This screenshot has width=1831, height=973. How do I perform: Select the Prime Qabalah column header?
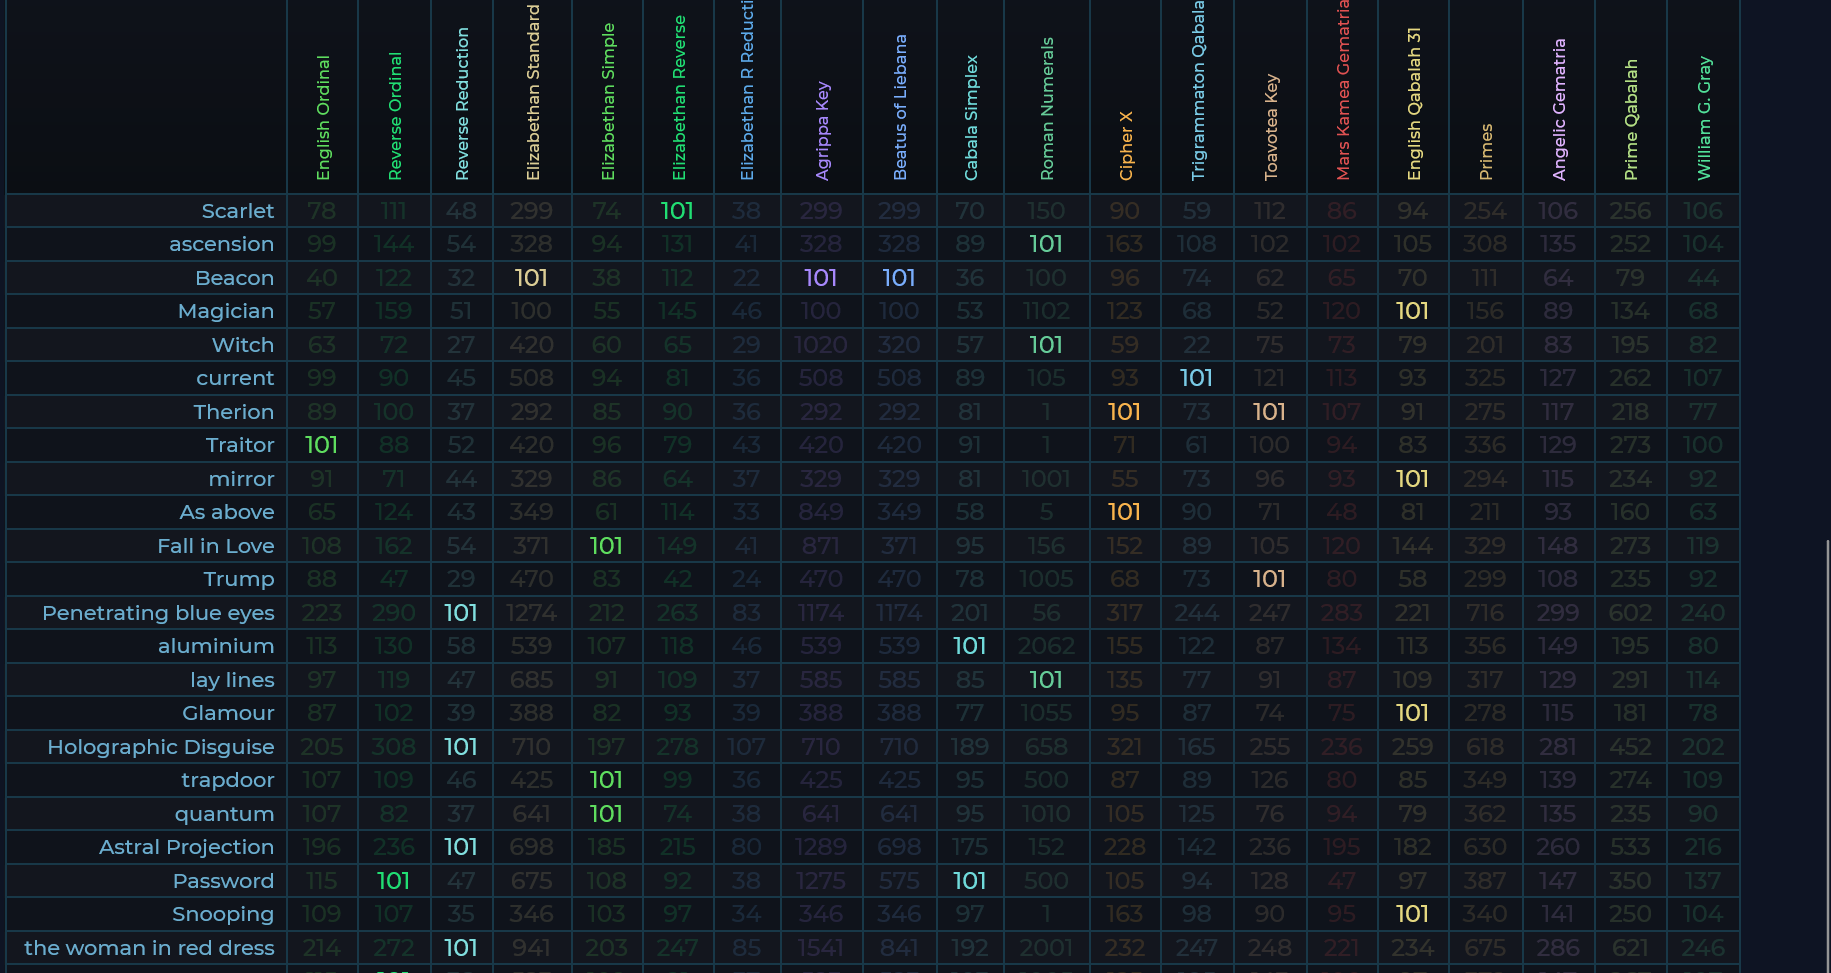tap(1631, 120)
